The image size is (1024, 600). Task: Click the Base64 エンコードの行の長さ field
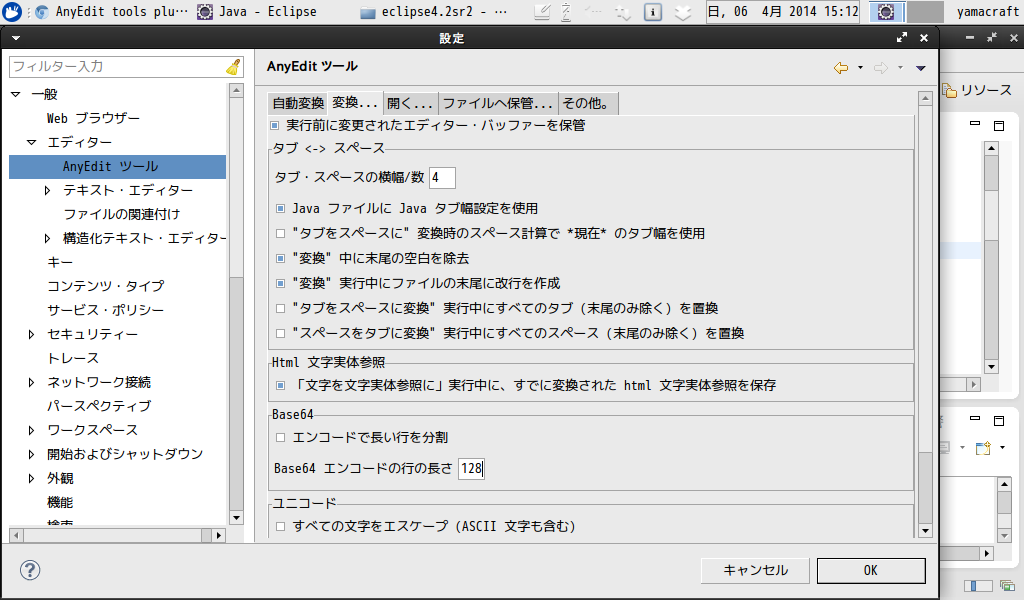[471, 469]
